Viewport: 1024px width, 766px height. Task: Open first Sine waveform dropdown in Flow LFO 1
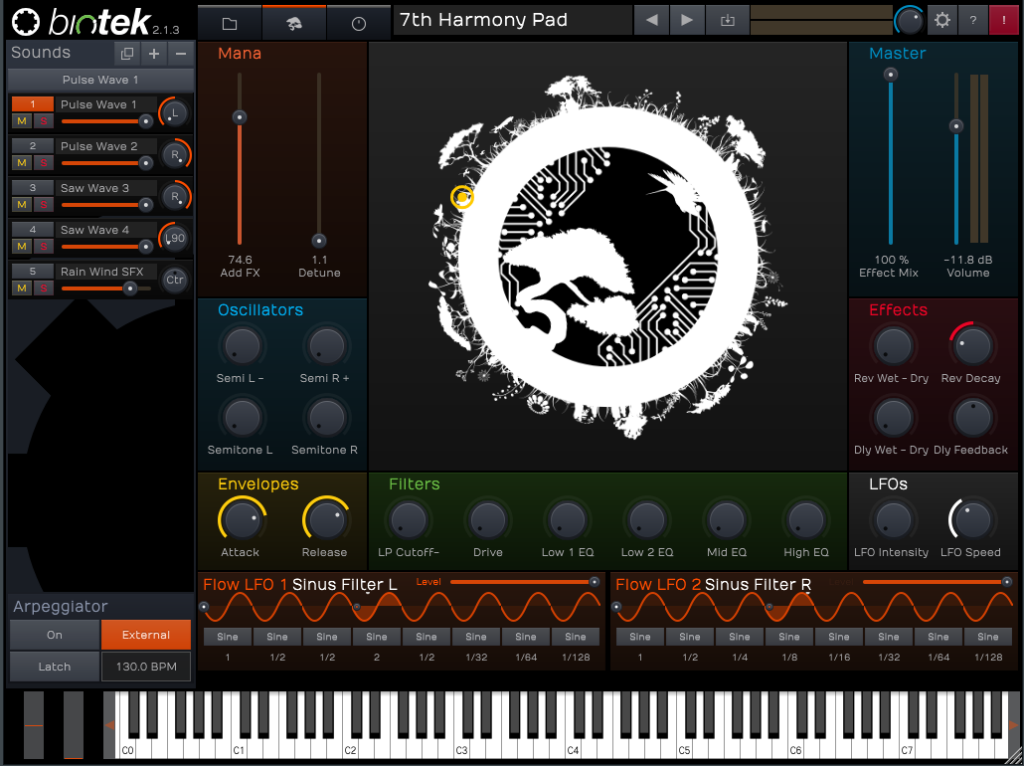[x=227, y=637]
